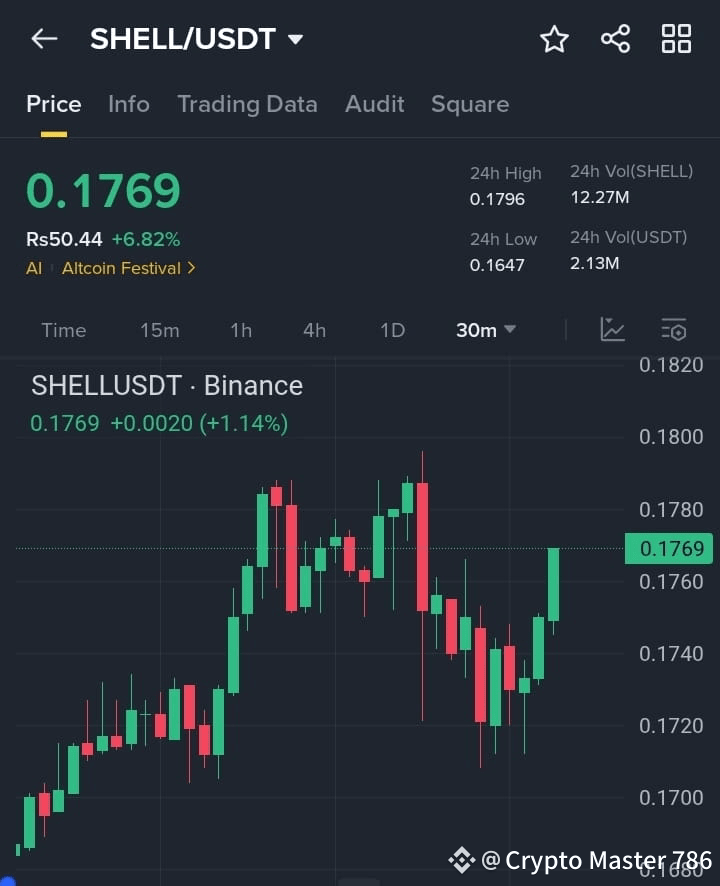The width and height of the screenshot is (720, 886).
Task: Expand the 30m interval dropdown
Action: 485,330
